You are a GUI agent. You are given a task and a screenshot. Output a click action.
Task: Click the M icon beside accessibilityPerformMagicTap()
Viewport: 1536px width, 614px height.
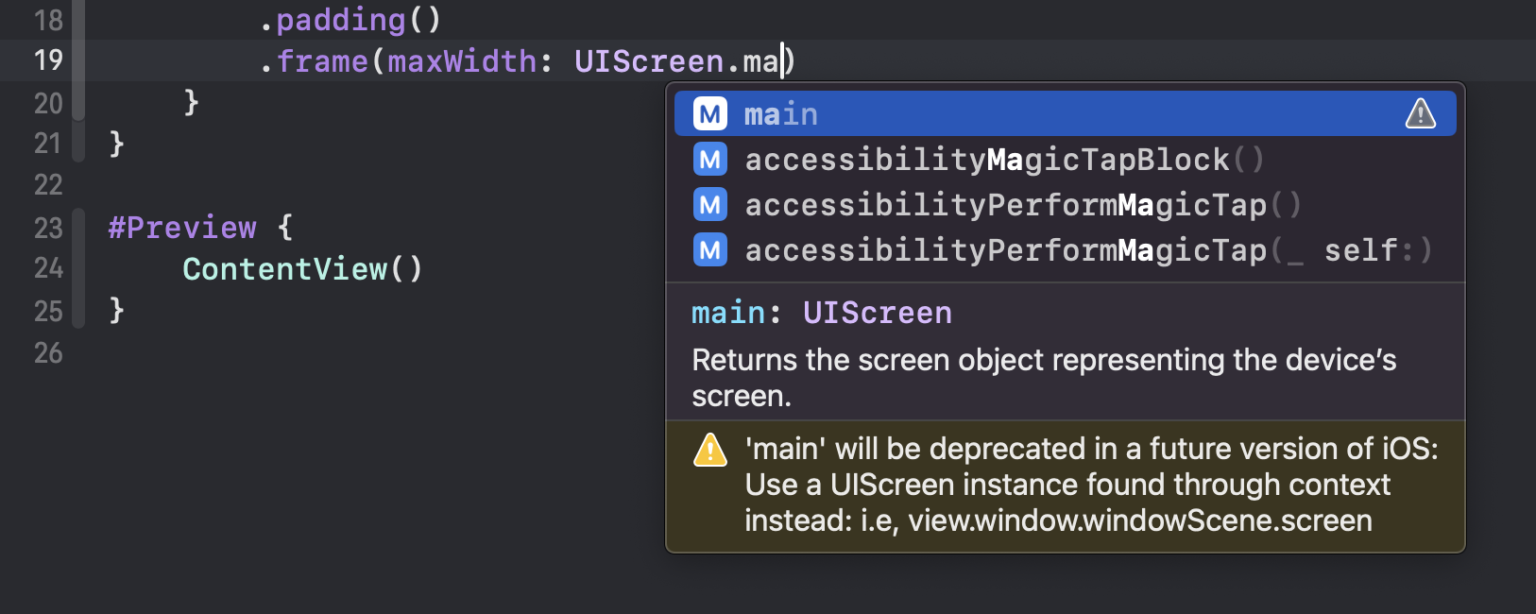point(710,205)
